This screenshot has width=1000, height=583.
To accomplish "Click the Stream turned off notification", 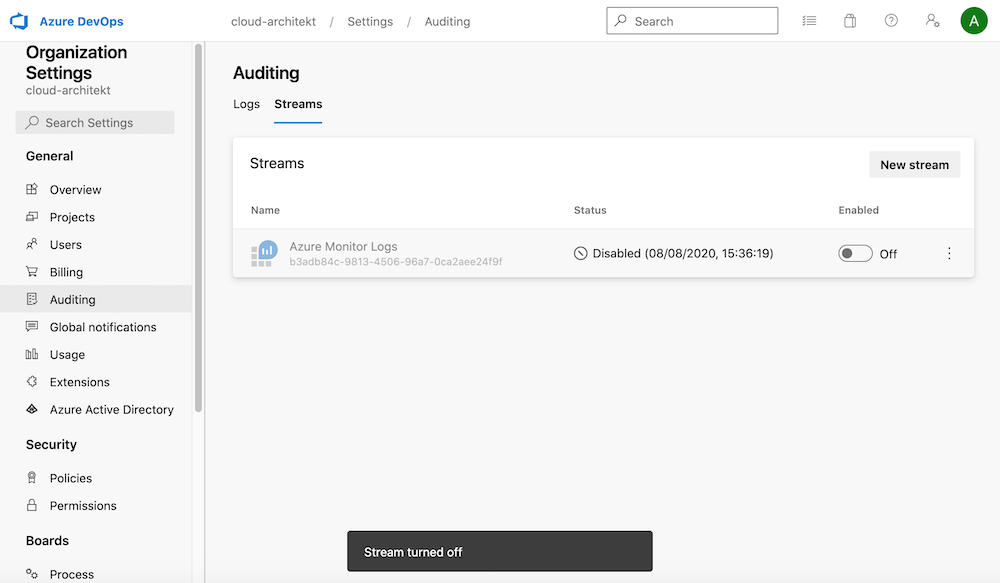I will (x=500, y=551).
